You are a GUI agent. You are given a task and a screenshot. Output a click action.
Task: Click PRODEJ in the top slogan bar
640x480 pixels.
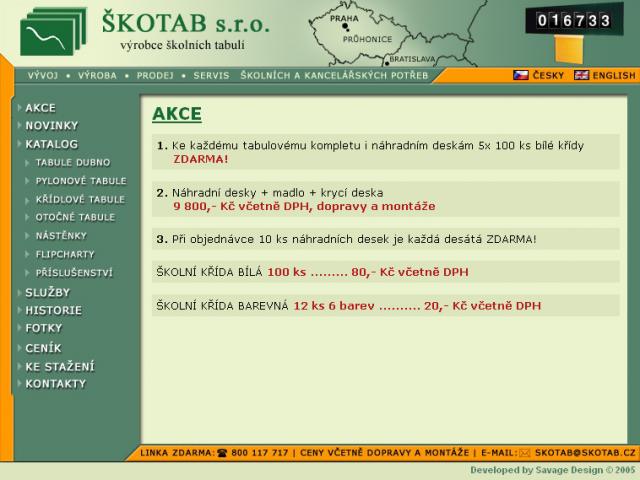[155, 76]
